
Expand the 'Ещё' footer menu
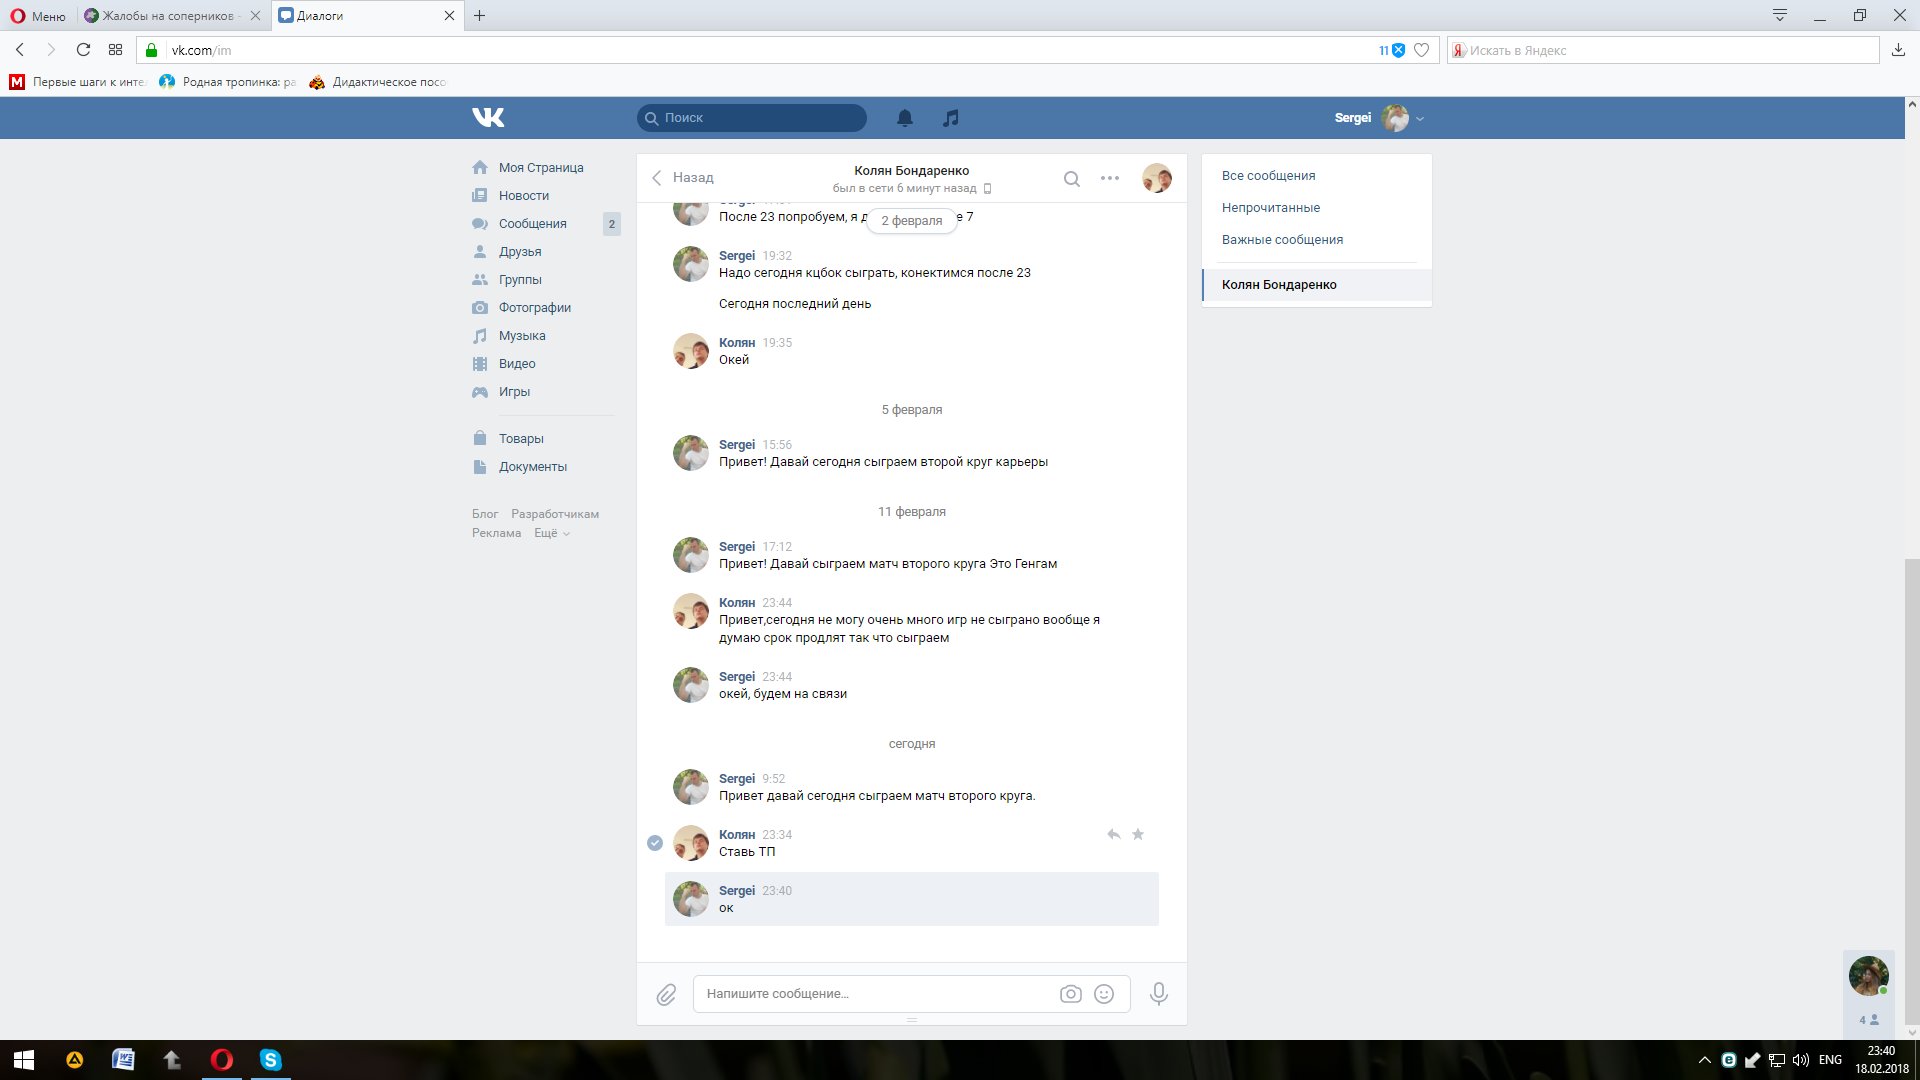pyautogui.click(x=551, y=533)
